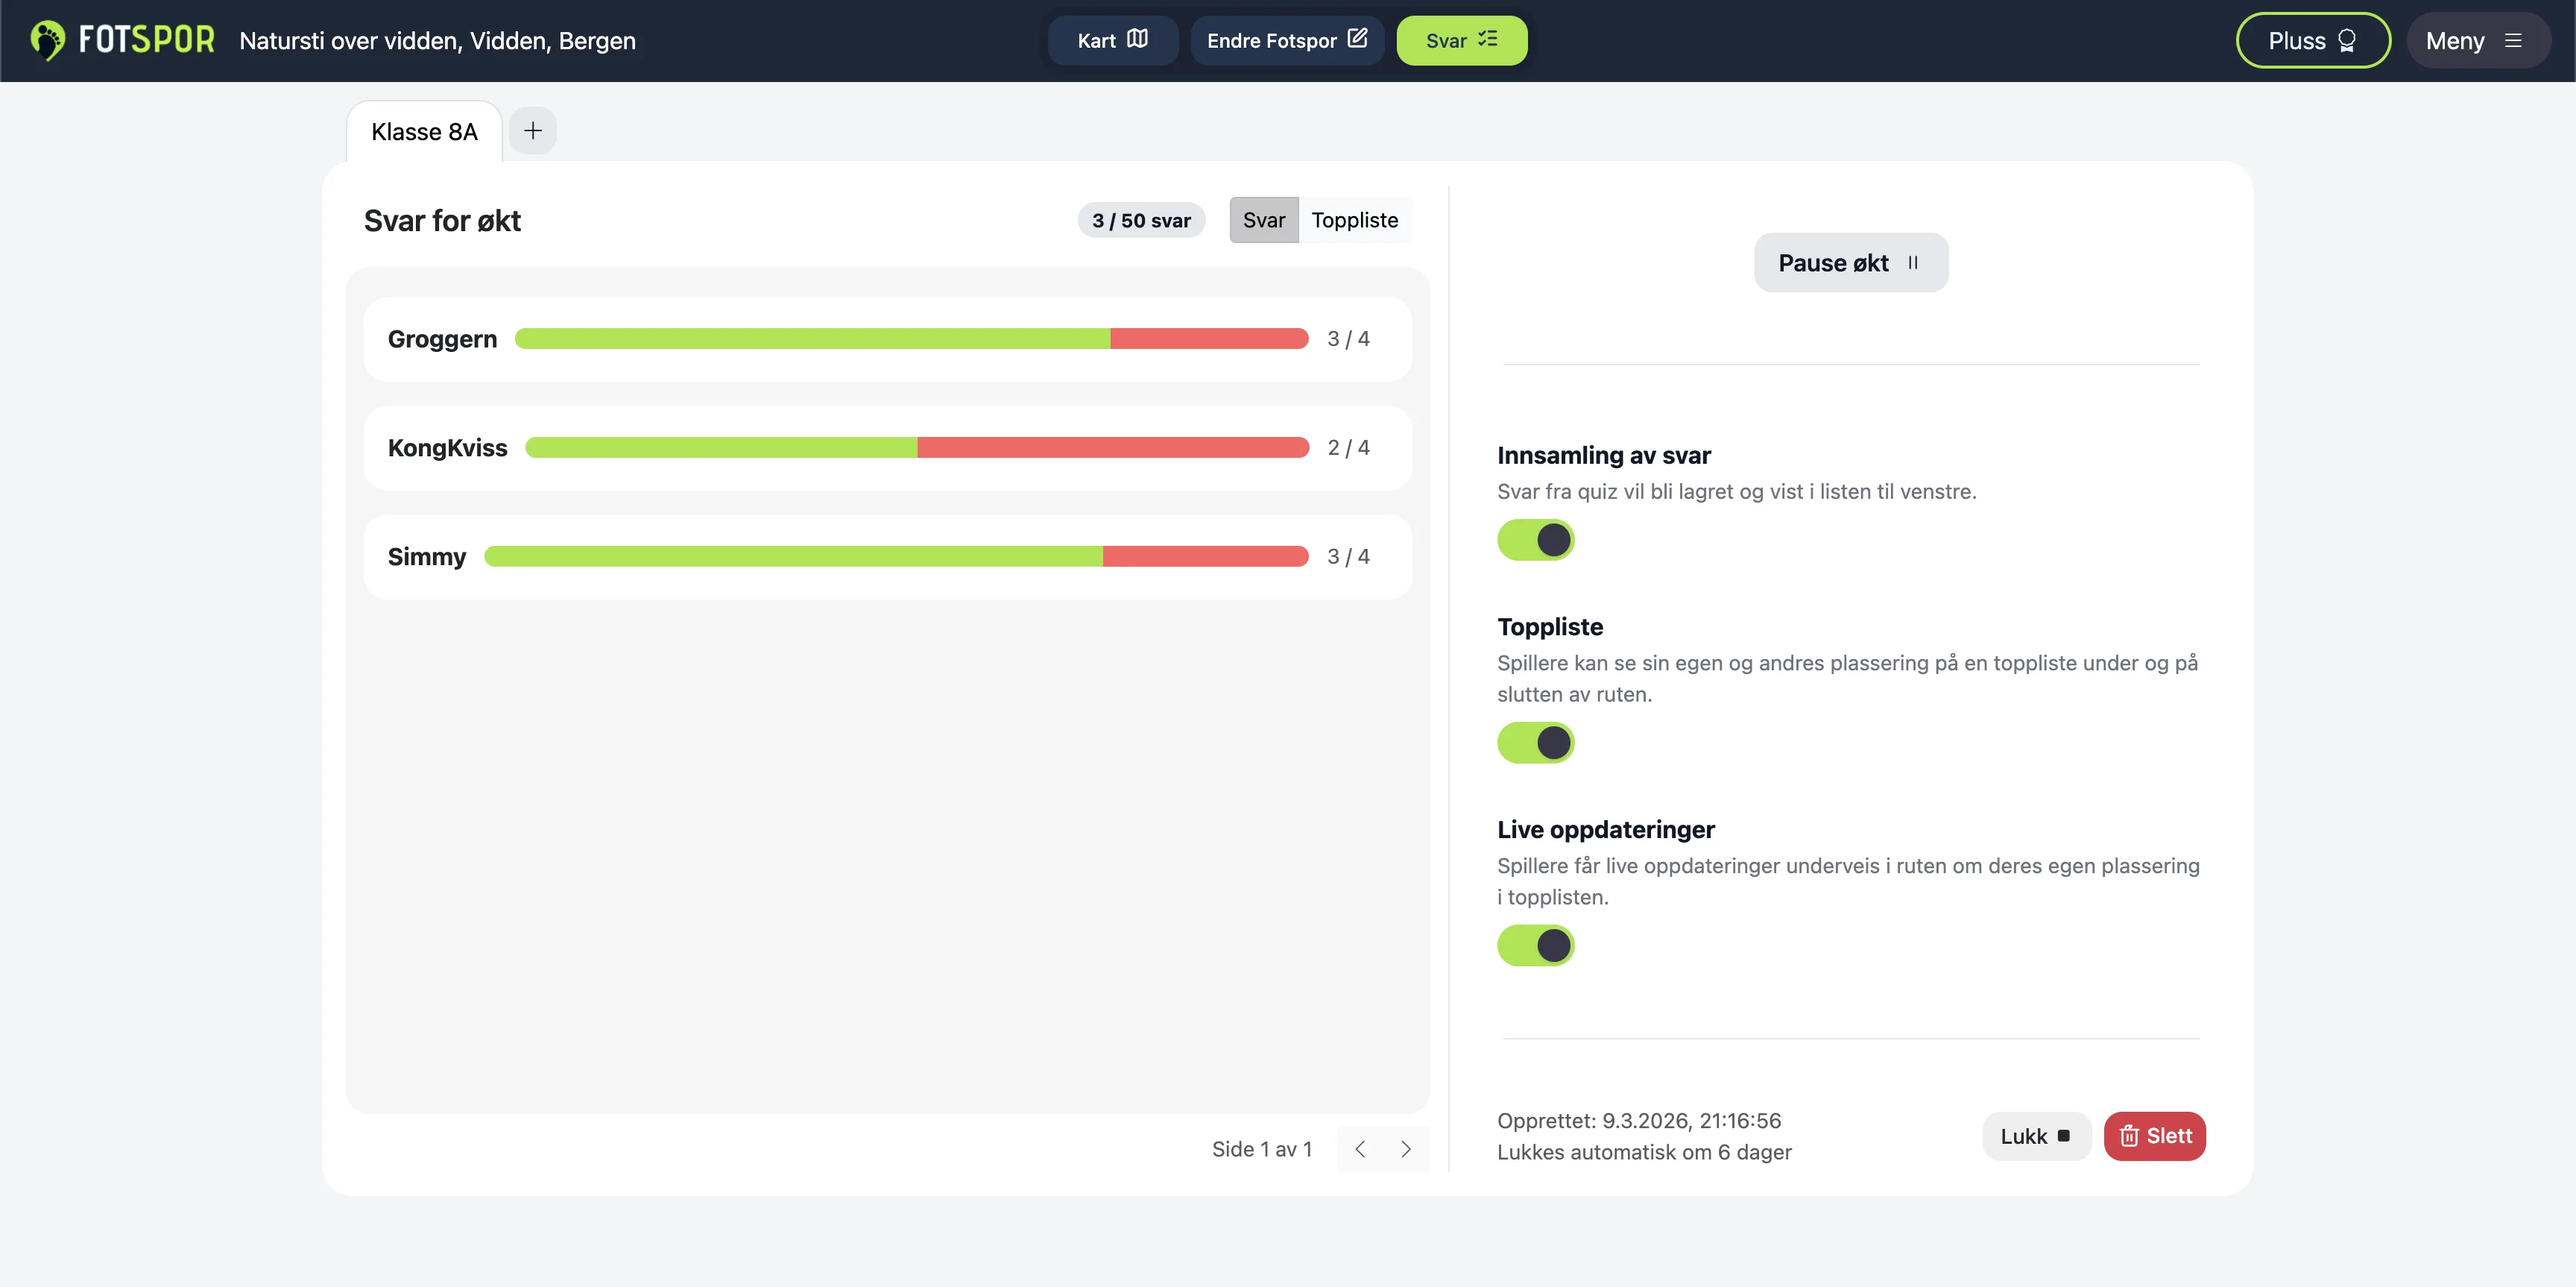The height and width of the screenshot is (1287, 2576).
Task: Click the trash icon on Slett button
Action: [x=2127, y=1136]
